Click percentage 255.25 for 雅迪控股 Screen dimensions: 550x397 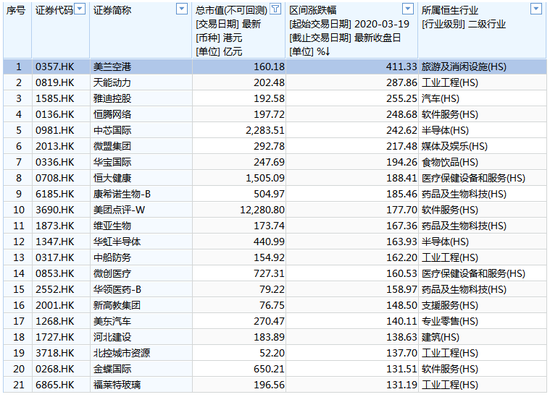pyautogui.click(x=402, y=99)
